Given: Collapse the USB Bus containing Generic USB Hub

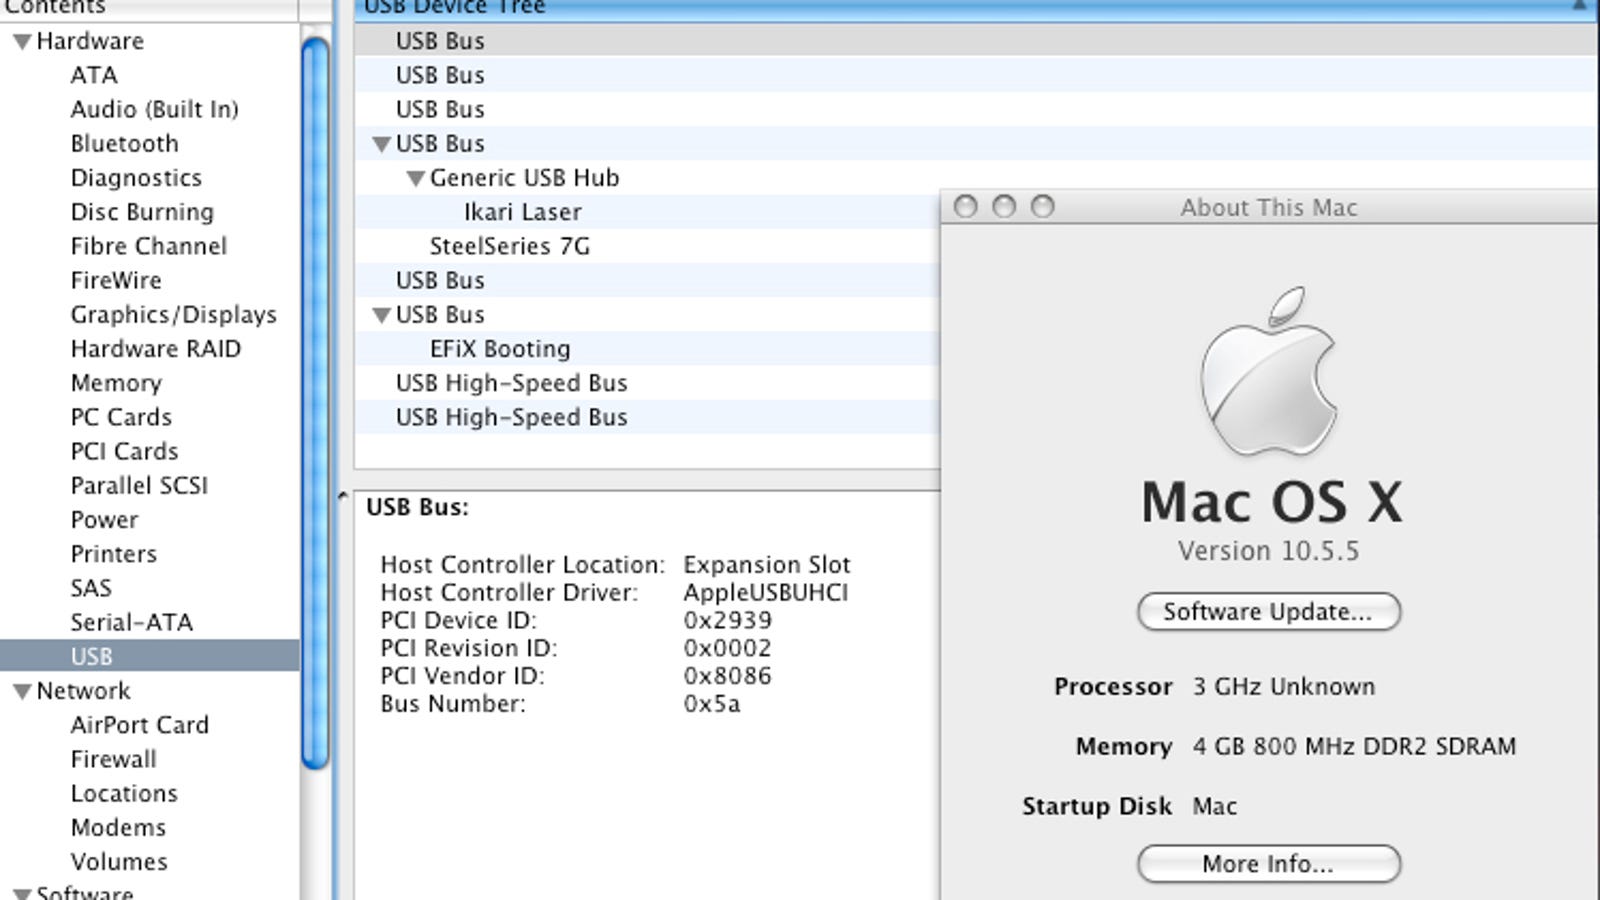Looking at the screenshot, I should 381,144.
